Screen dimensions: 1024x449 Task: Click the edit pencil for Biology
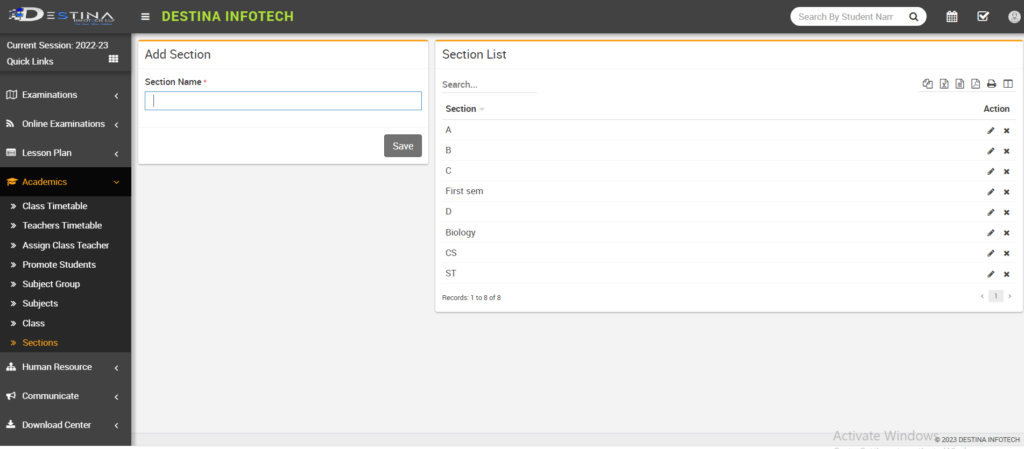pos(990,233)
